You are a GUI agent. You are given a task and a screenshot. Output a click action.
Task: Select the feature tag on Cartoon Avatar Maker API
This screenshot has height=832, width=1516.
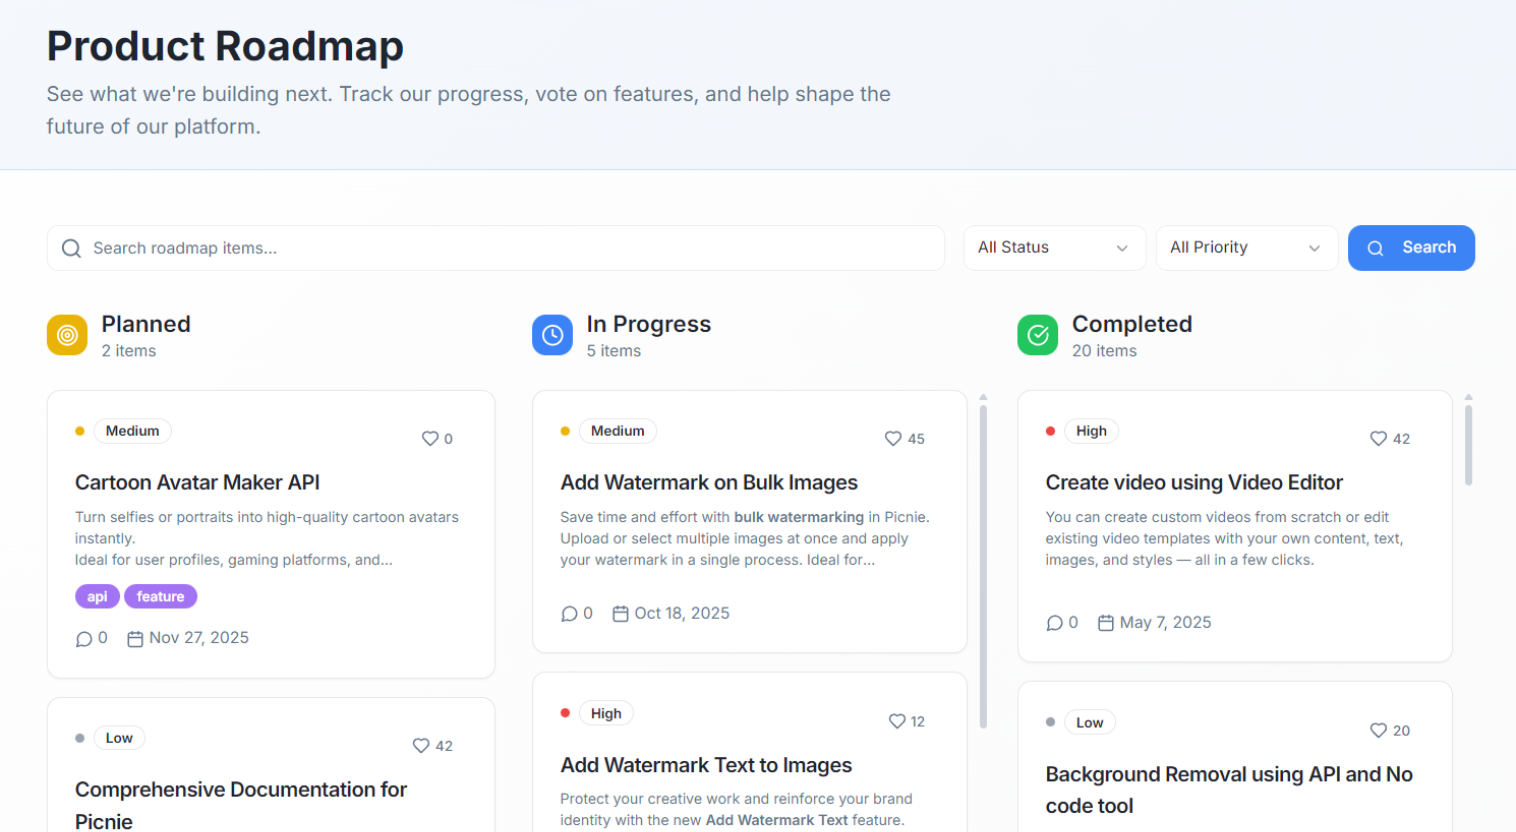[160, 595]
